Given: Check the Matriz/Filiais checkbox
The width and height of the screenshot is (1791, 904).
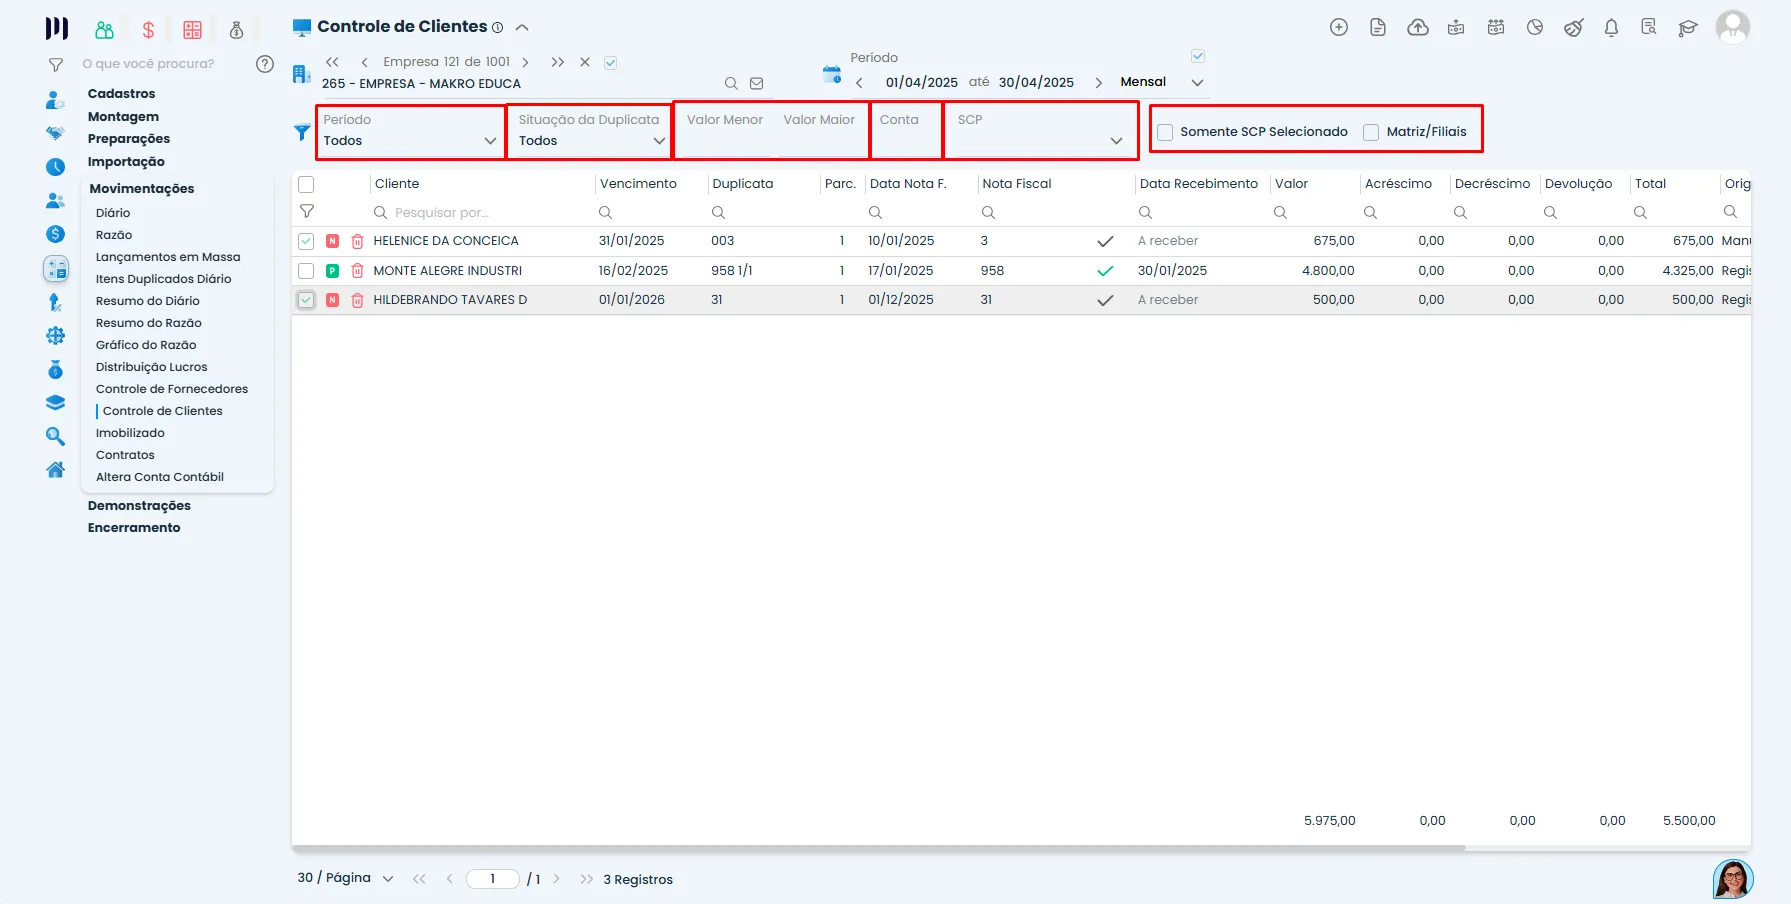Looking at the screenshot, I should (x=1371, y=132).
